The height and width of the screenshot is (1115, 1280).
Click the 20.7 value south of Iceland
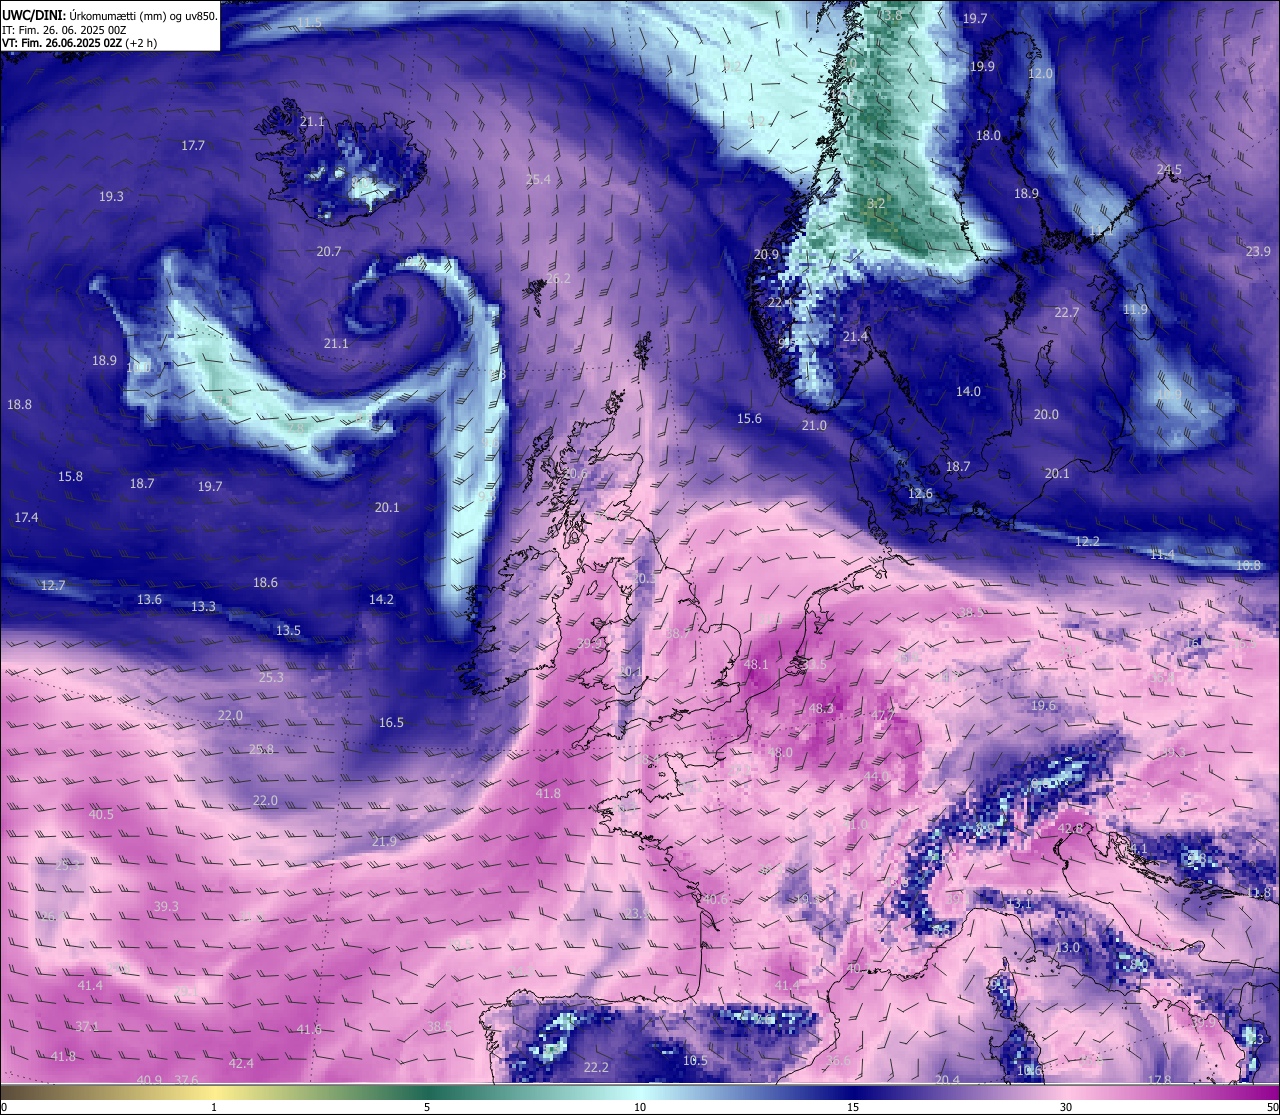pos(329,252)
